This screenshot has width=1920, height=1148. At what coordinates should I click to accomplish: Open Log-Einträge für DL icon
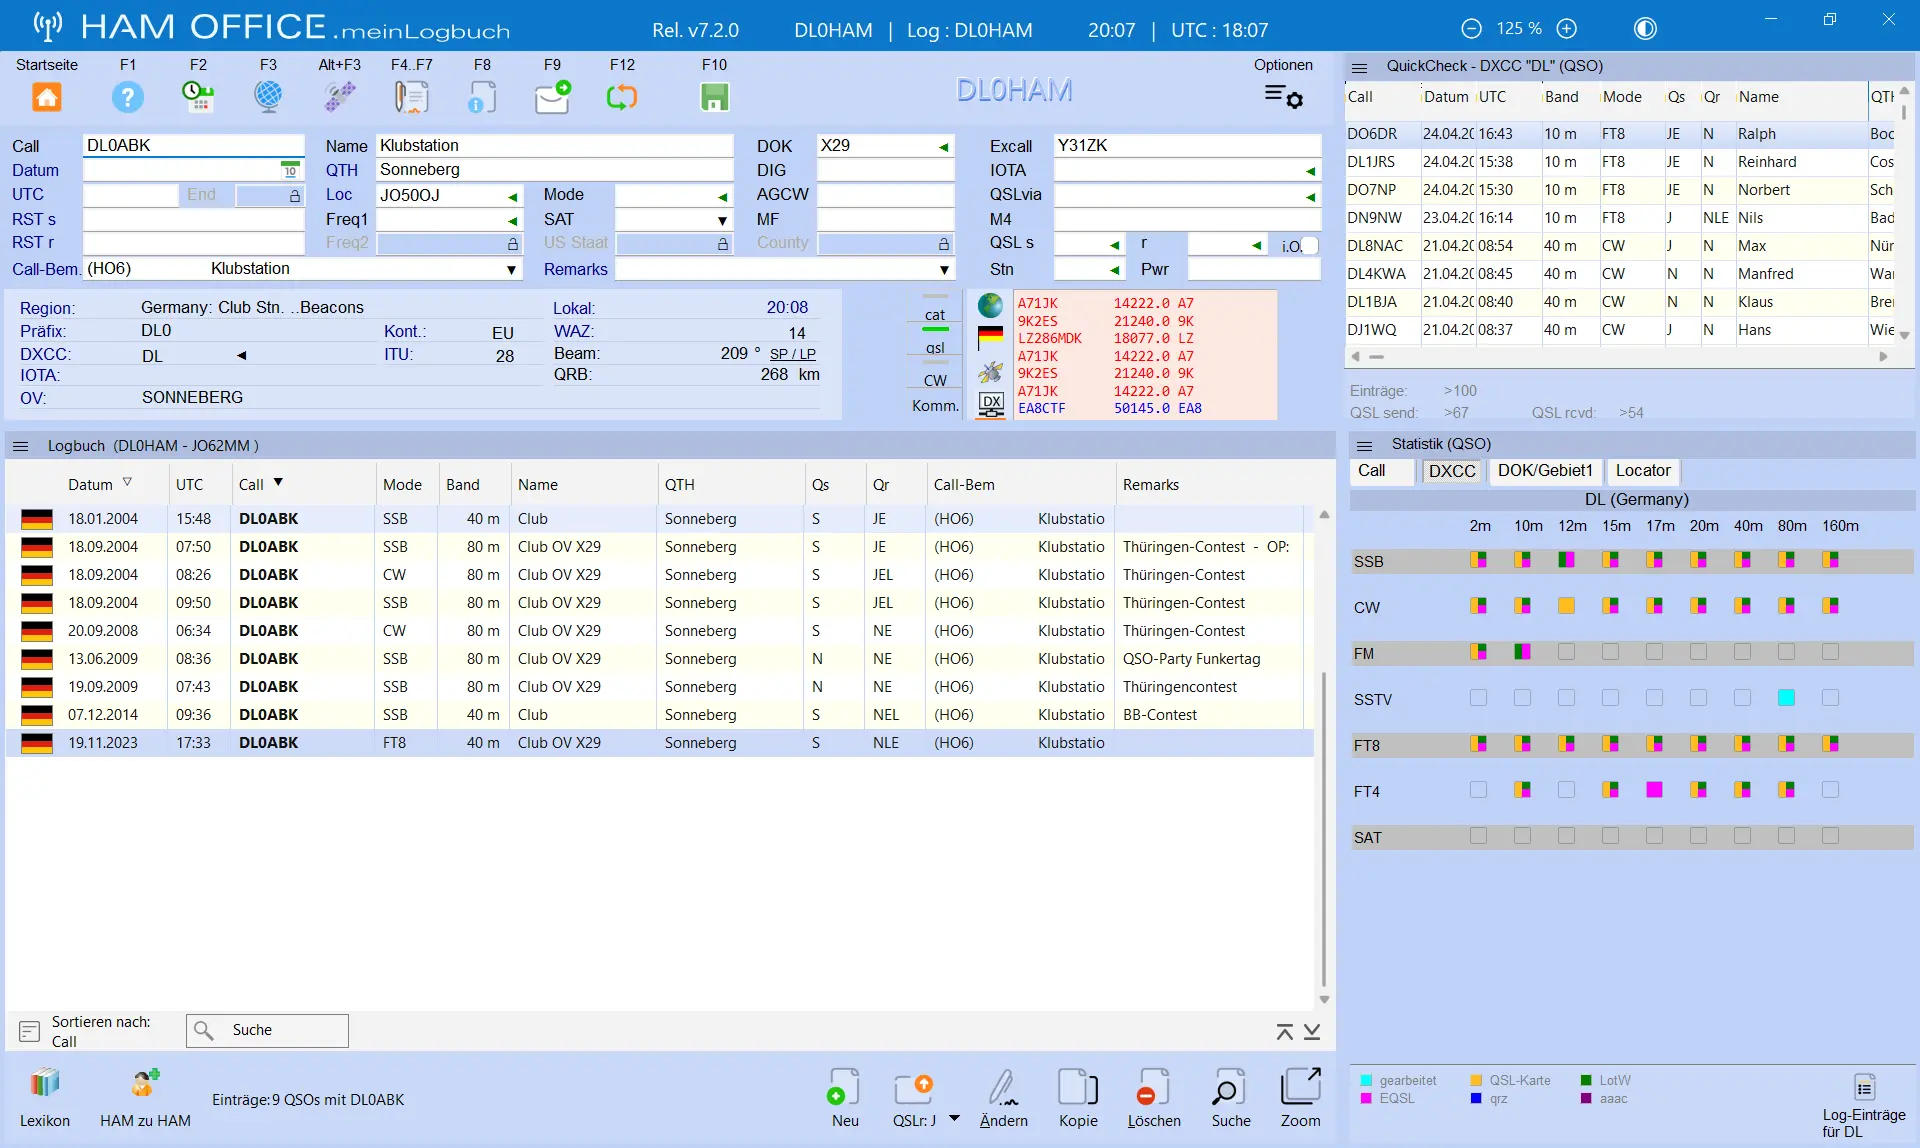[1864, 1087]
